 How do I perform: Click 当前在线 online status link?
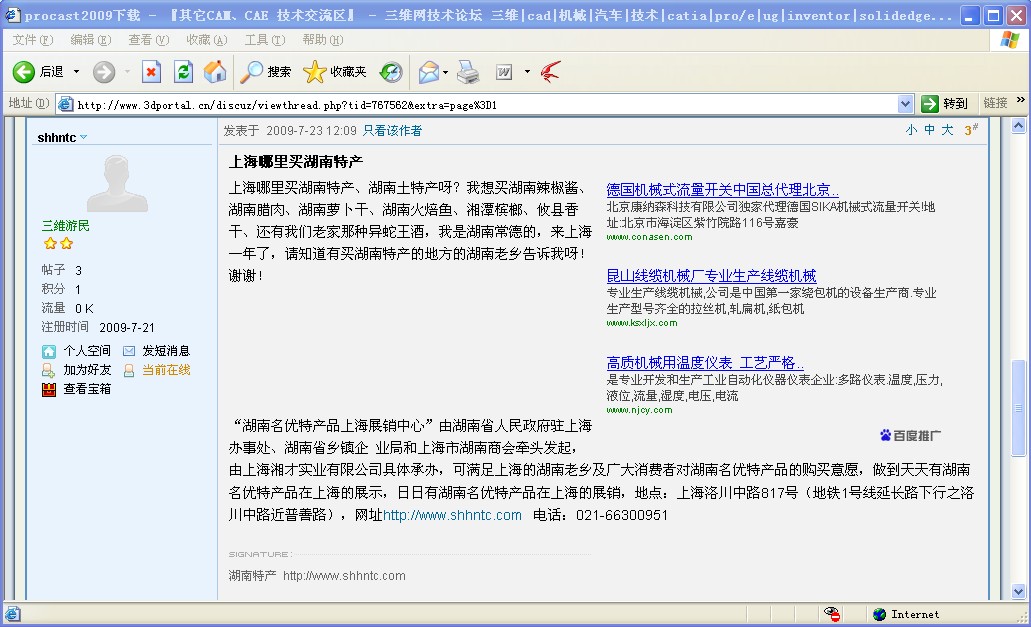[x=166, y=370]
